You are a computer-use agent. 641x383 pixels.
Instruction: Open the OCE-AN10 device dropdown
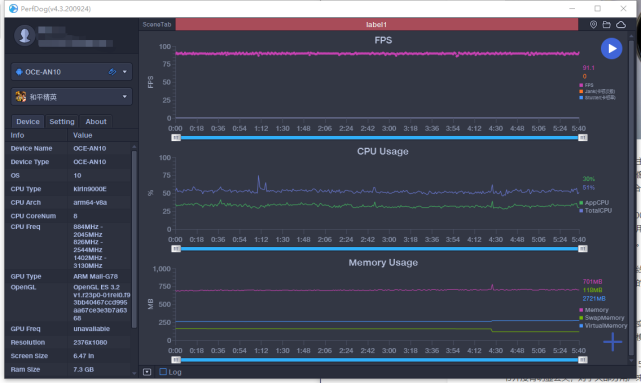coord(72,72)
